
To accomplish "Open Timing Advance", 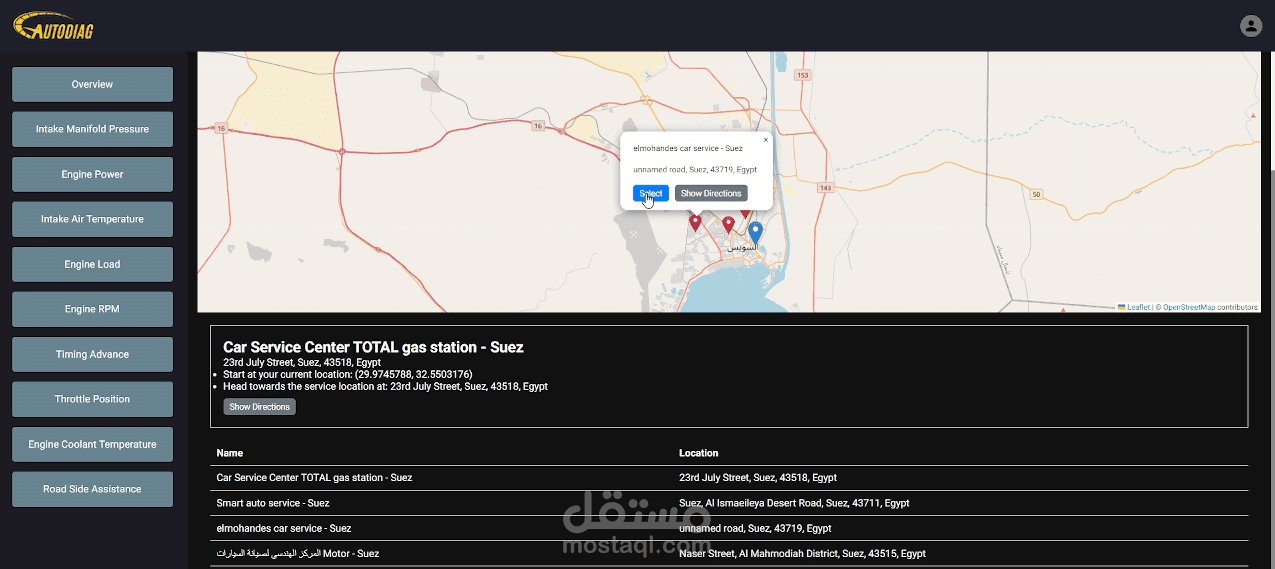I will pos(92,354).
